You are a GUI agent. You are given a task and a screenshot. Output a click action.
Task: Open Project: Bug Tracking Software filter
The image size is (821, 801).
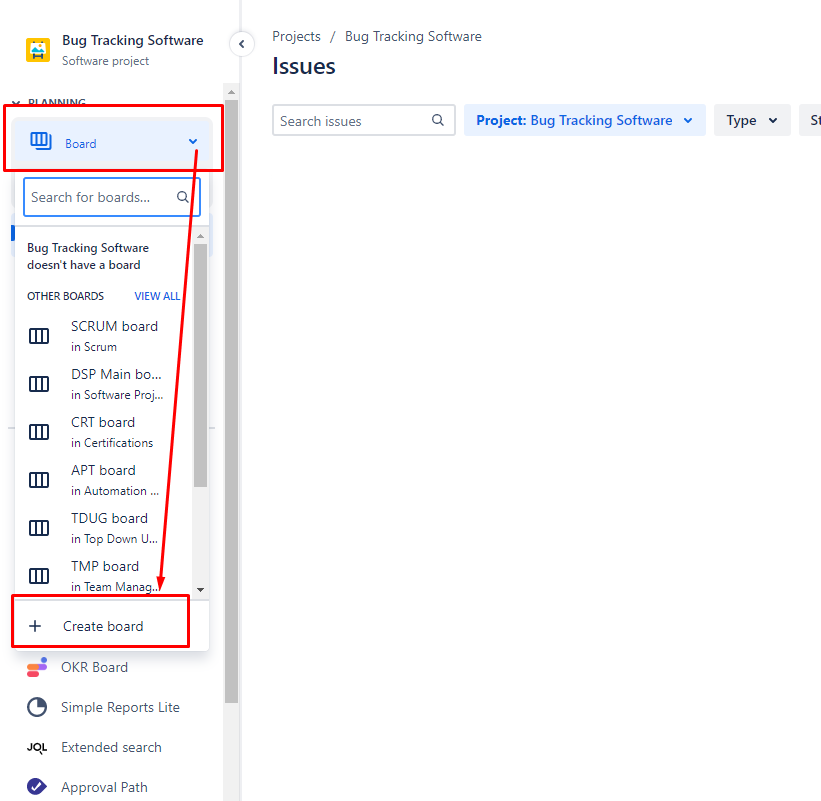(x=584, y=120)
